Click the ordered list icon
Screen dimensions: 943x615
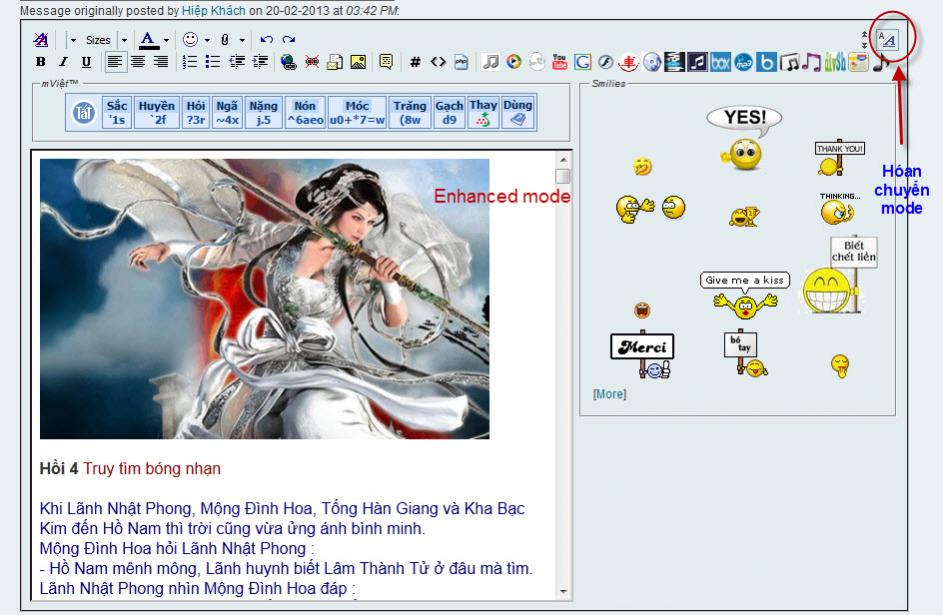point(190,62)
